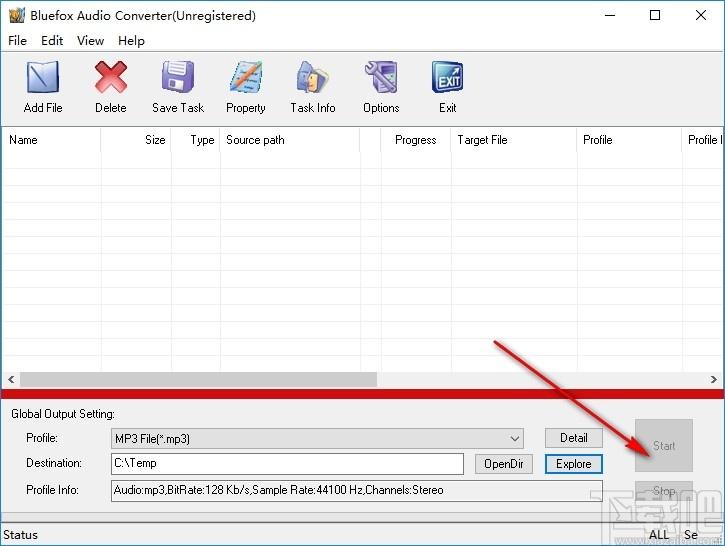Click the red Delete icon

(111, 77)
